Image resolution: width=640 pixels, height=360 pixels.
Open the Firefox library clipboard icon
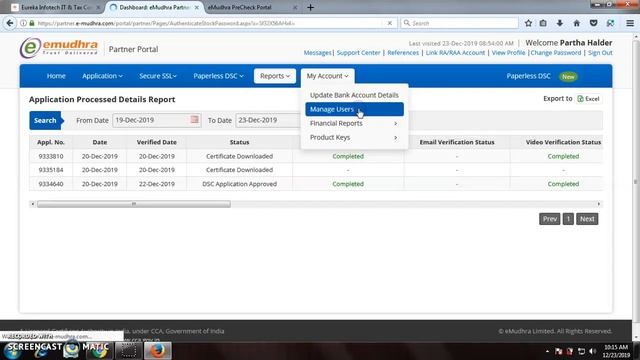tap(543, 23)
